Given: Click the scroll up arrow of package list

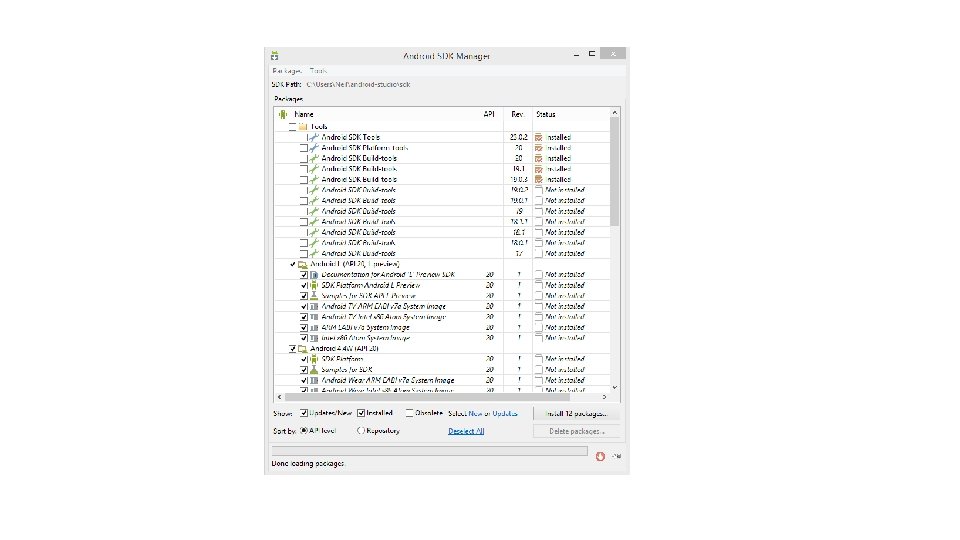Looking at the screenshot, I should pos(615,113).
